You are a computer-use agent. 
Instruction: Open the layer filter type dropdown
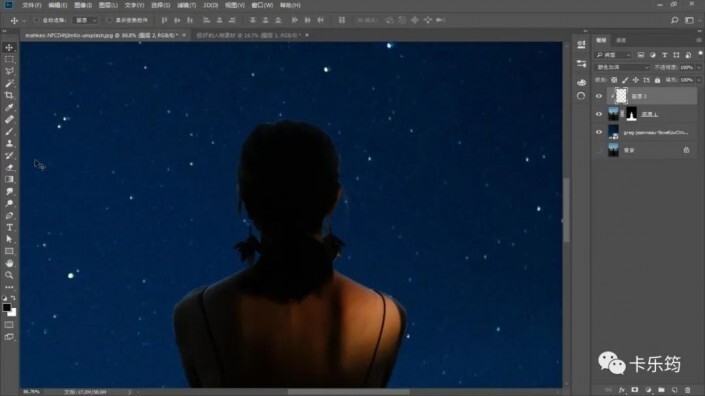tap(613, 55)
